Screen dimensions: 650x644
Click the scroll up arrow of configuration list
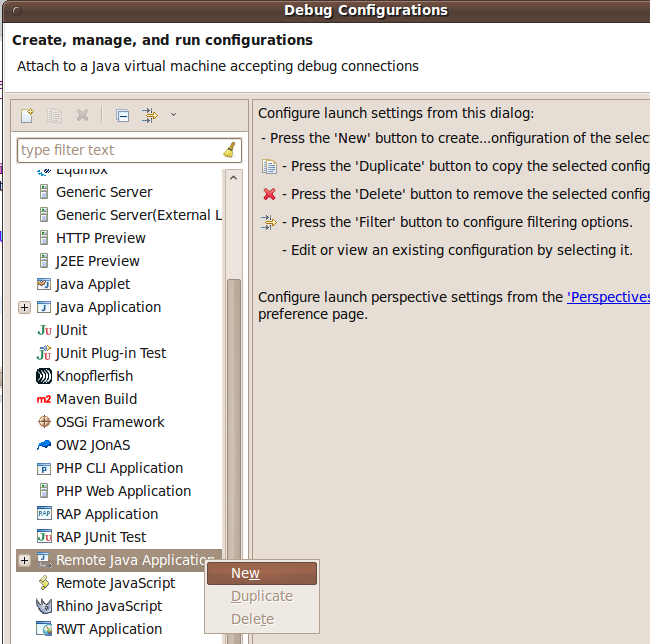233,178
